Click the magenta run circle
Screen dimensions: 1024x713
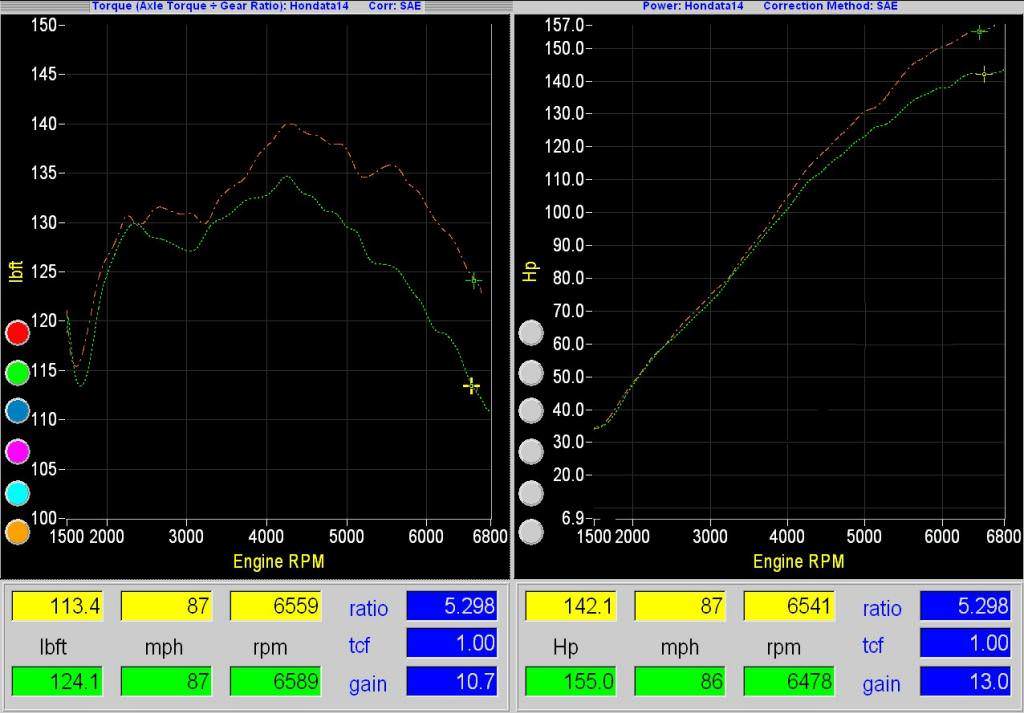(x=18, y=452)
